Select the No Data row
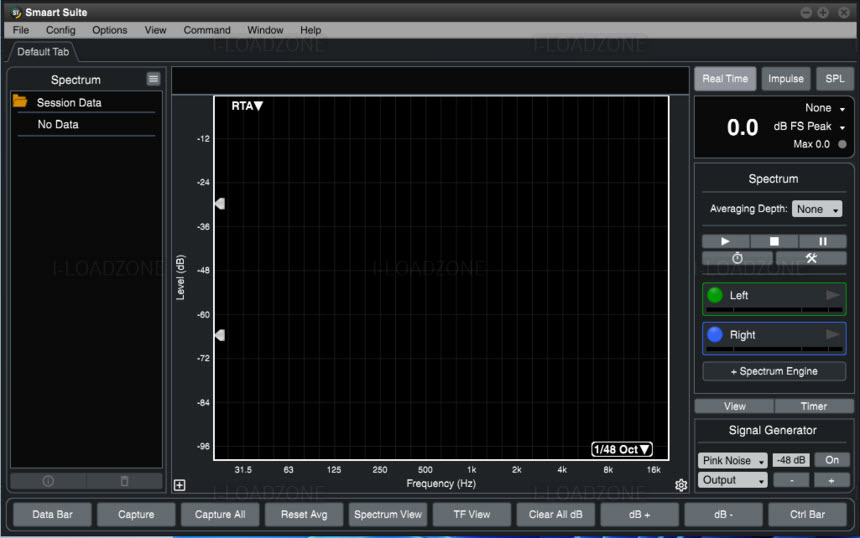This screenshot has height=538, width=860. pyautogui.click(x=86, y=124)
